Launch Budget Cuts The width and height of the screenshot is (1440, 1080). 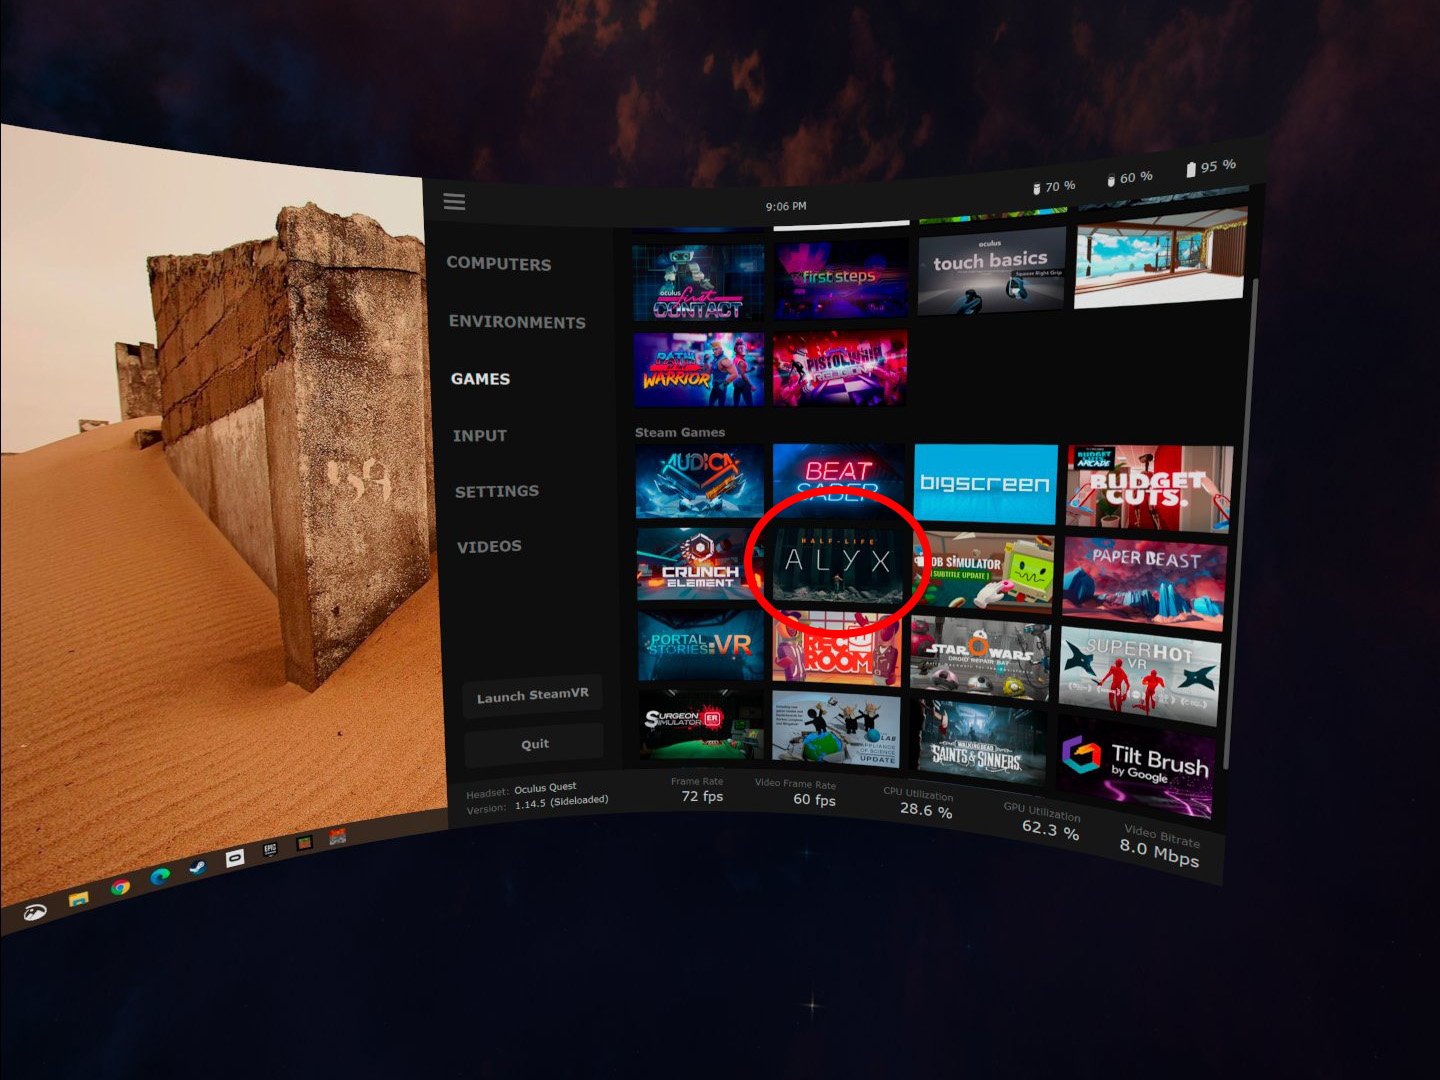tap(1149, 489)
